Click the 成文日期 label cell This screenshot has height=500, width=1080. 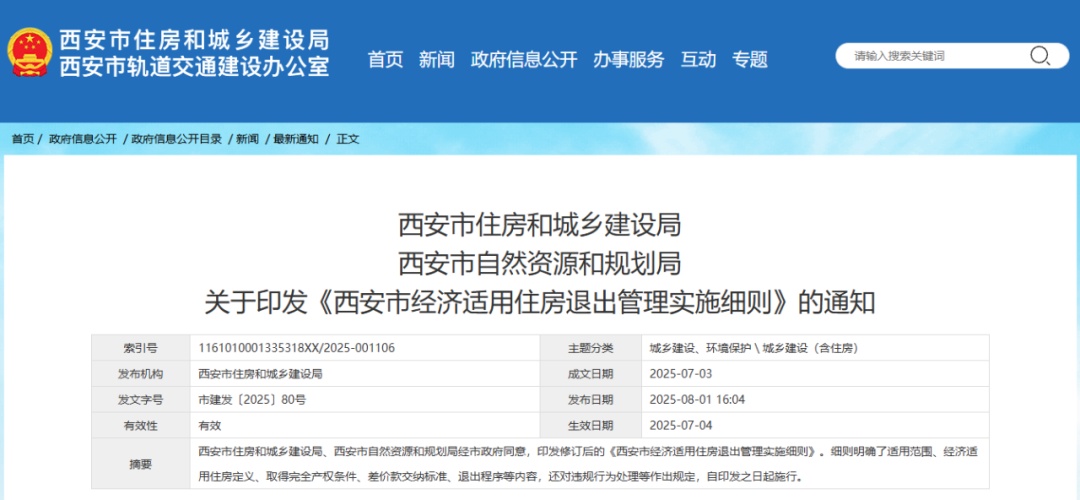590,374
